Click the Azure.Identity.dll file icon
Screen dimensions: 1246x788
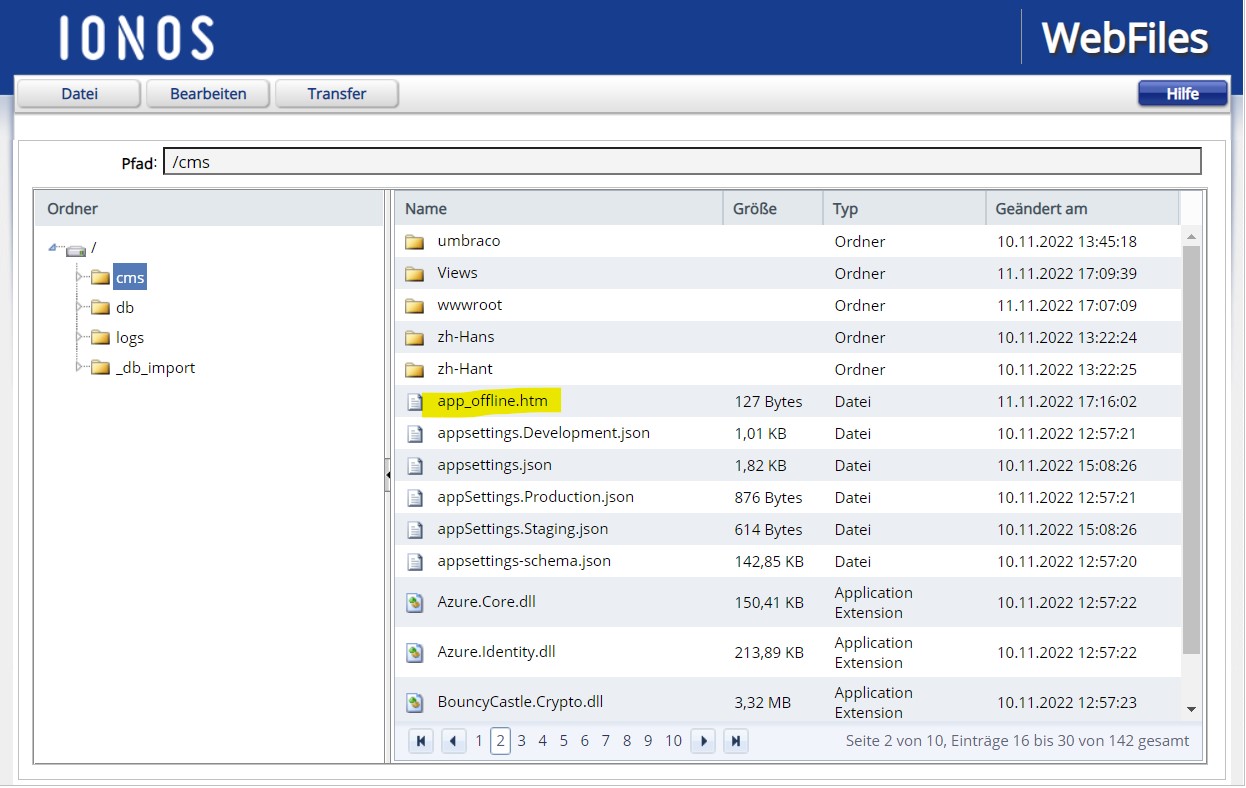[414, 652]
